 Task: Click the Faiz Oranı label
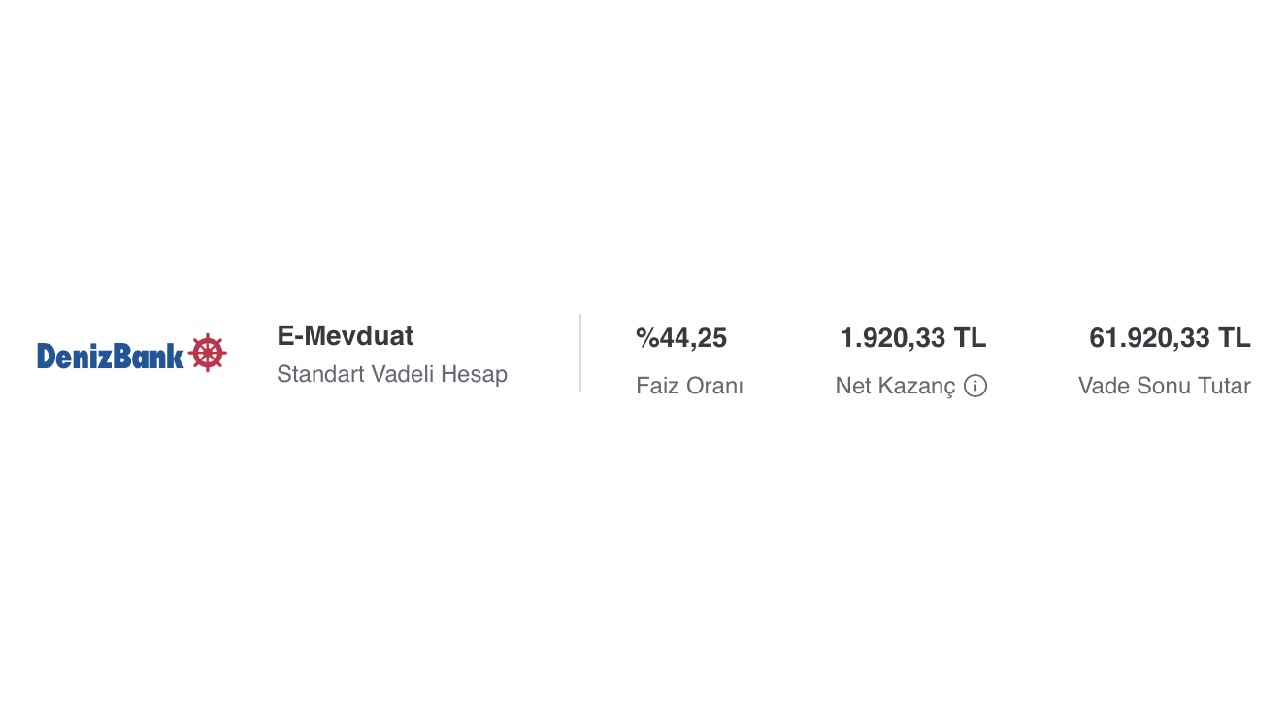689,385
